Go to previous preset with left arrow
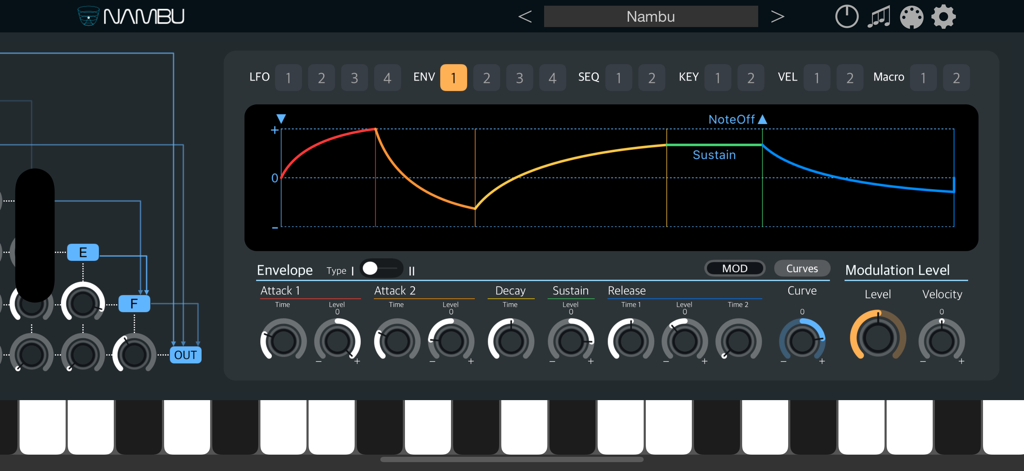Viewport: 1024px width, 471px height. point(524,16)
